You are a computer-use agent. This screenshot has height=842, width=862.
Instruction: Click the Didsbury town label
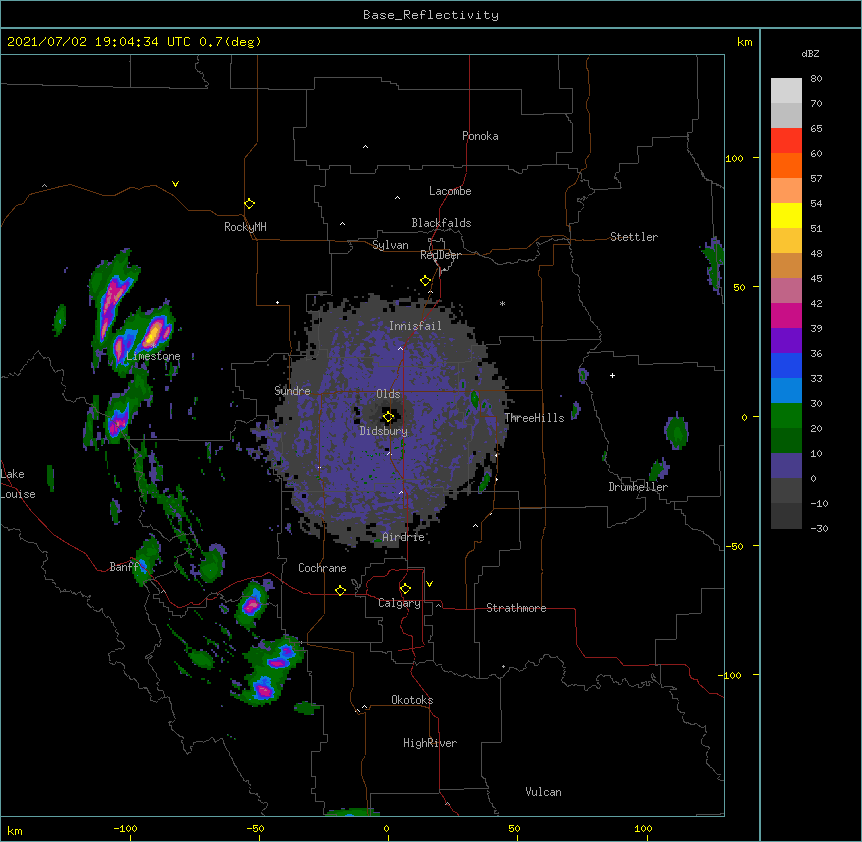[x=384, y=431]
